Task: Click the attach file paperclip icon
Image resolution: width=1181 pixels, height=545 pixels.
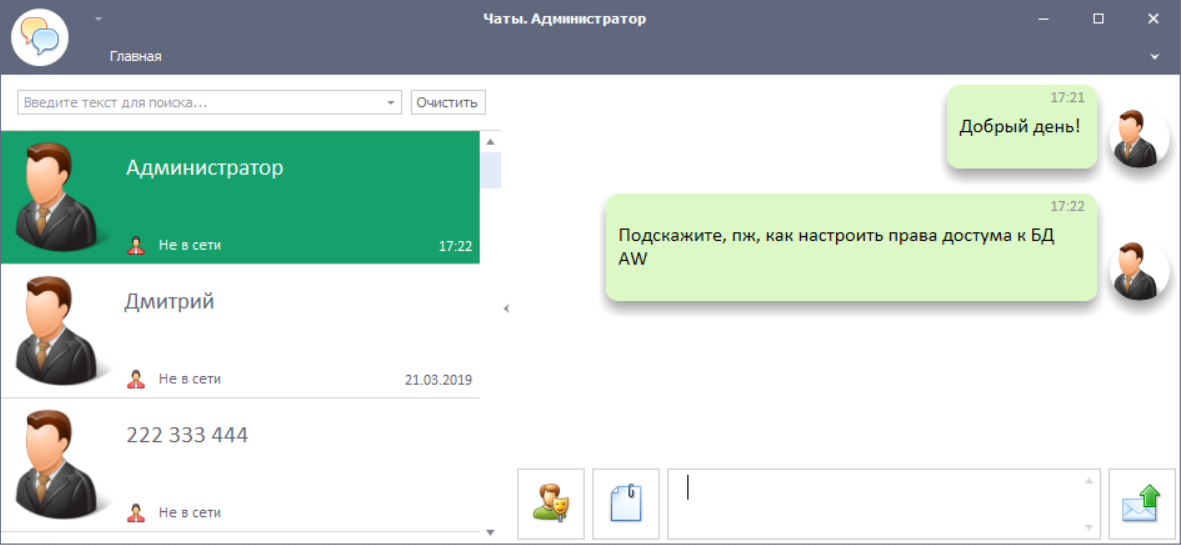Action: coord(625,503)
